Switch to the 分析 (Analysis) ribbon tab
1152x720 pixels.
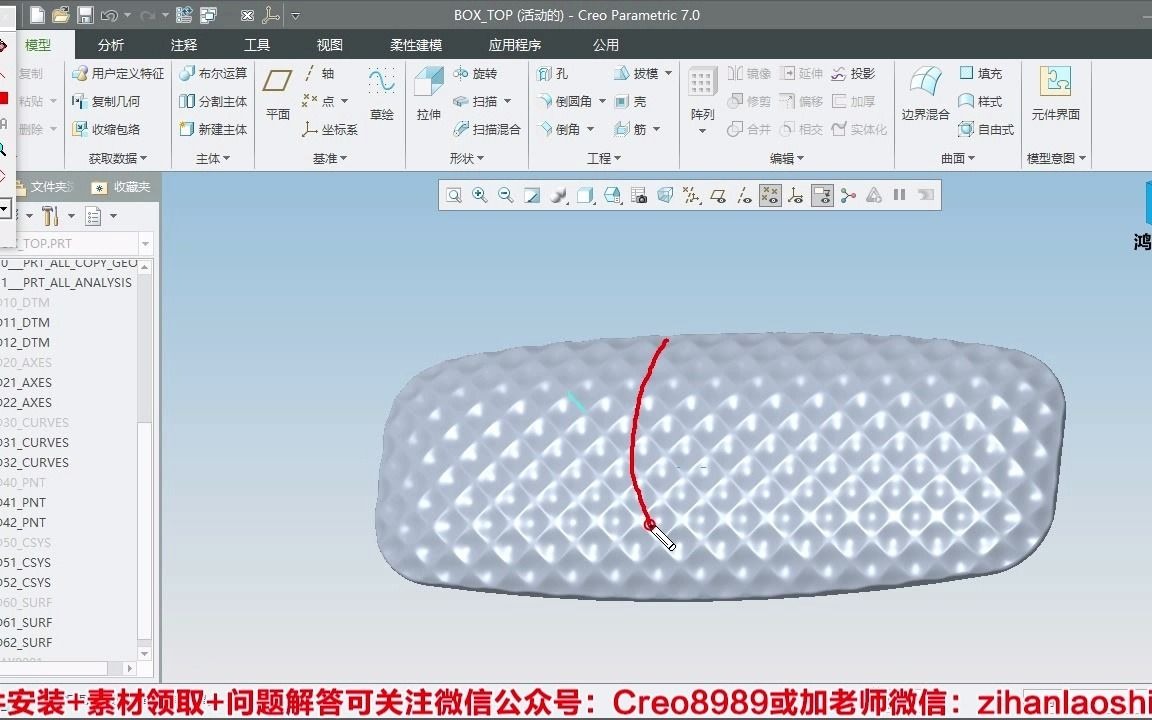pos(110,44)
